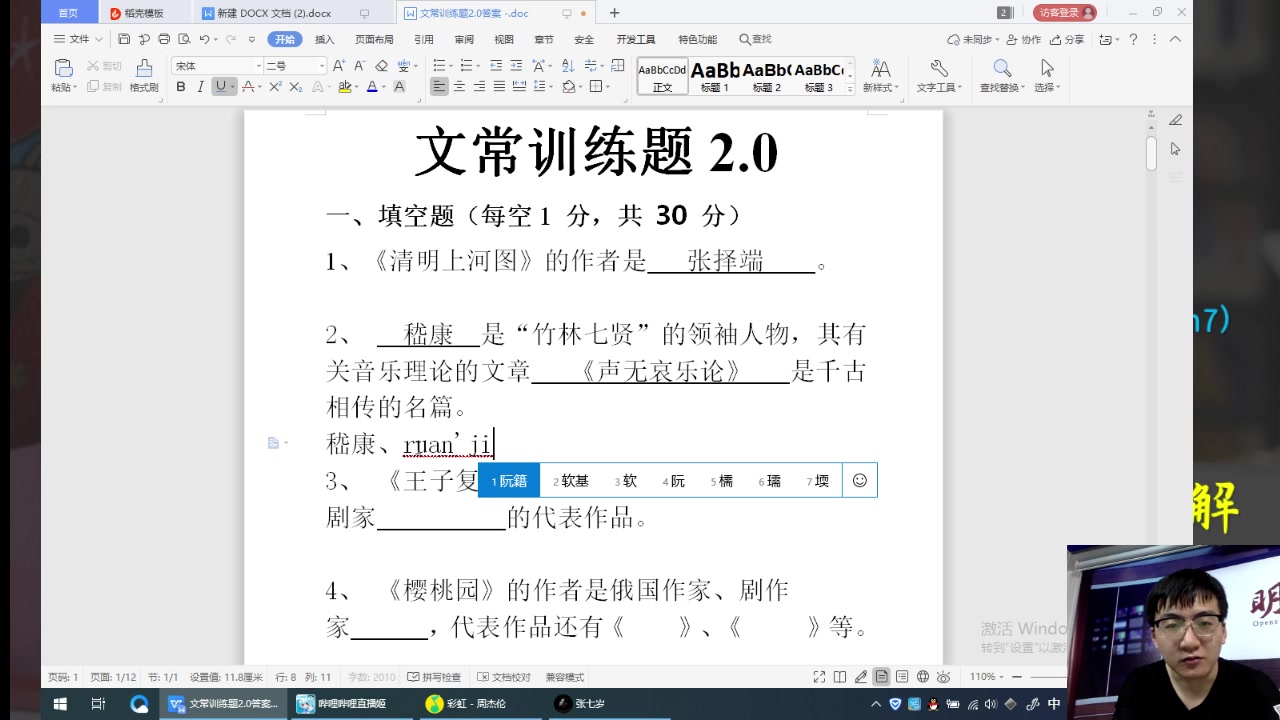Toggle align right
This screenshot has width=1280, height=720.
pyautogui.click(x=479, y=87)
